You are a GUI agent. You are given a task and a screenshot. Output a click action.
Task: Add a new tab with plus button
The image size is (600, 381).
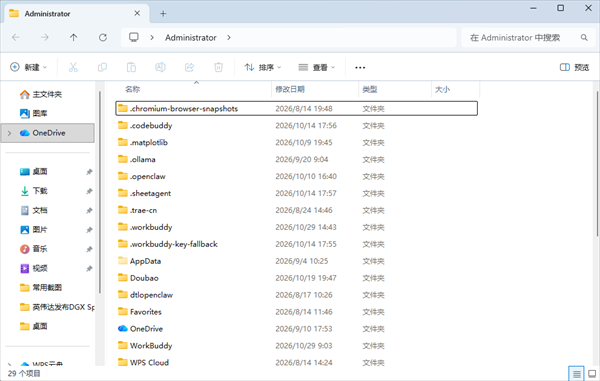pyautogui.click(x=163, y=14)
